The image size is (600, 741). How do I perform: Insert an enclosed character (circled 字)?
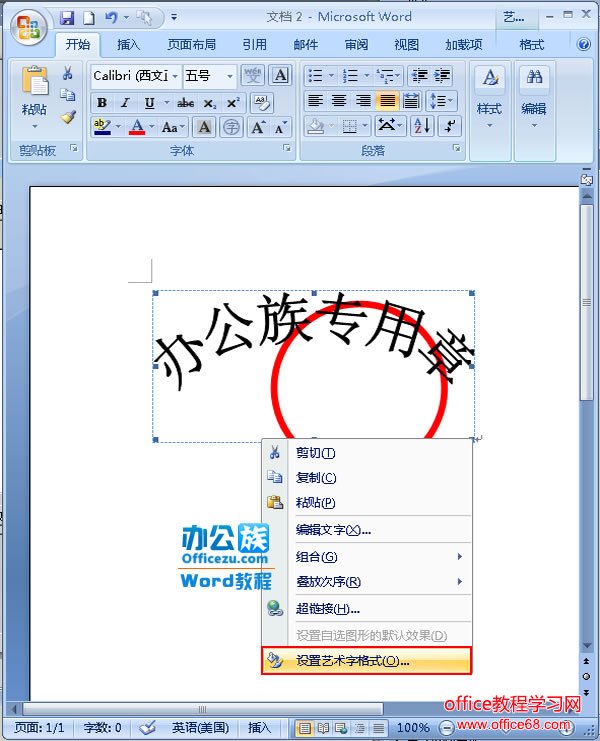click(231, 127)
